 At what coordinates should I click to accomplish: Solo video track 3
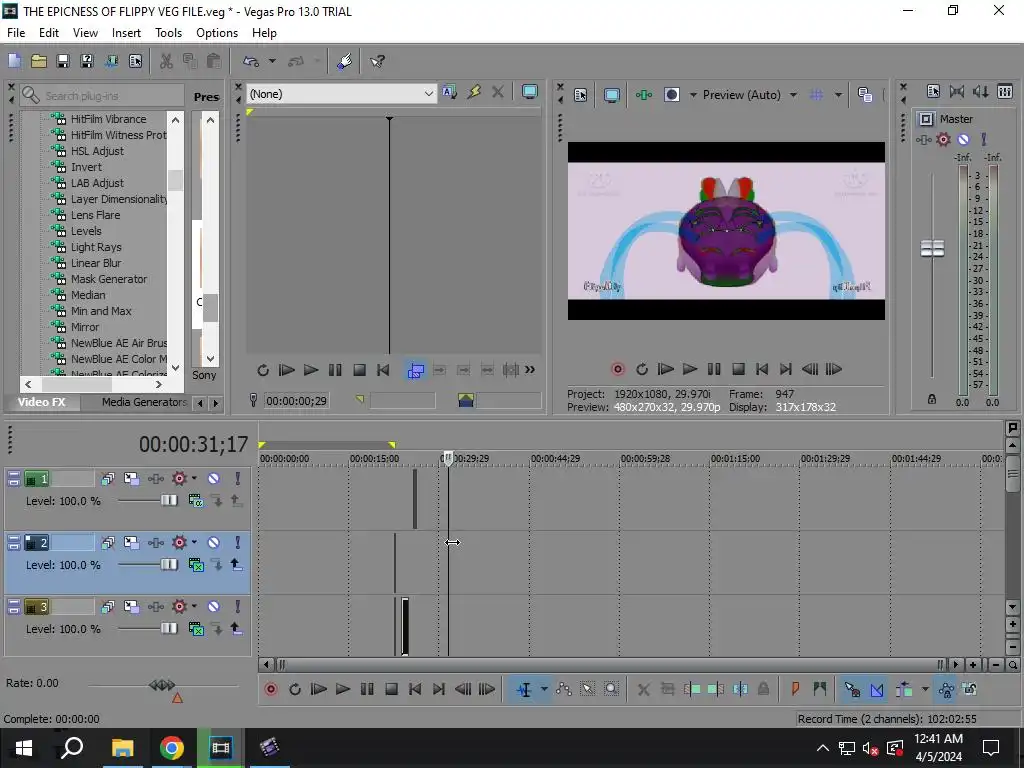pyautogui.click(x=238, y=607)
